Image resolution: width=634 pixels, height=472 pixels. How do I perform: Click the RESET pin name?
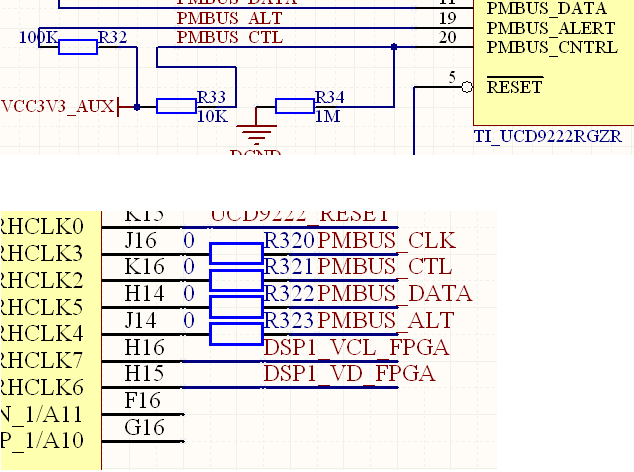pos(514,87)
